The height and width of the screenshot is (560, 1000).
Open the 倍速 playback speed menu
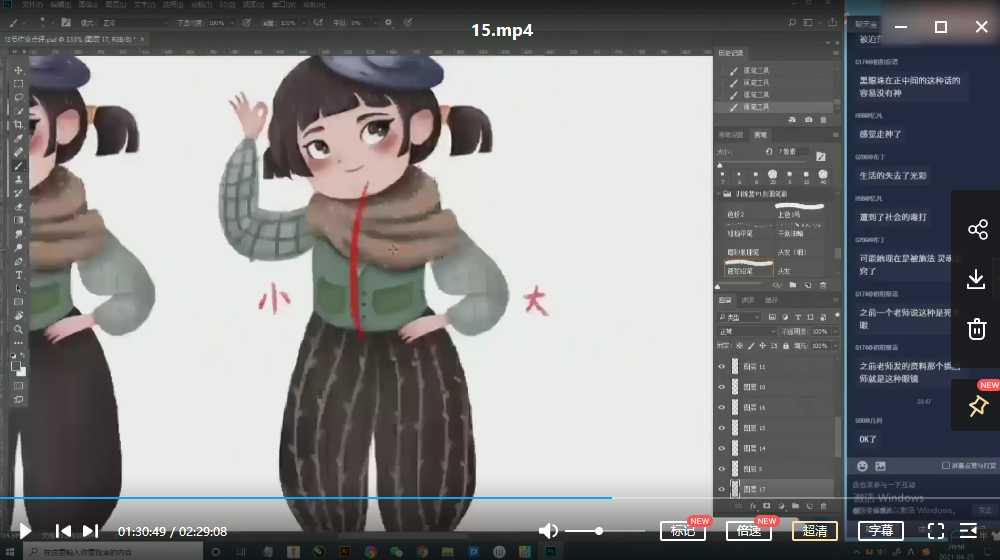[748, 531]
